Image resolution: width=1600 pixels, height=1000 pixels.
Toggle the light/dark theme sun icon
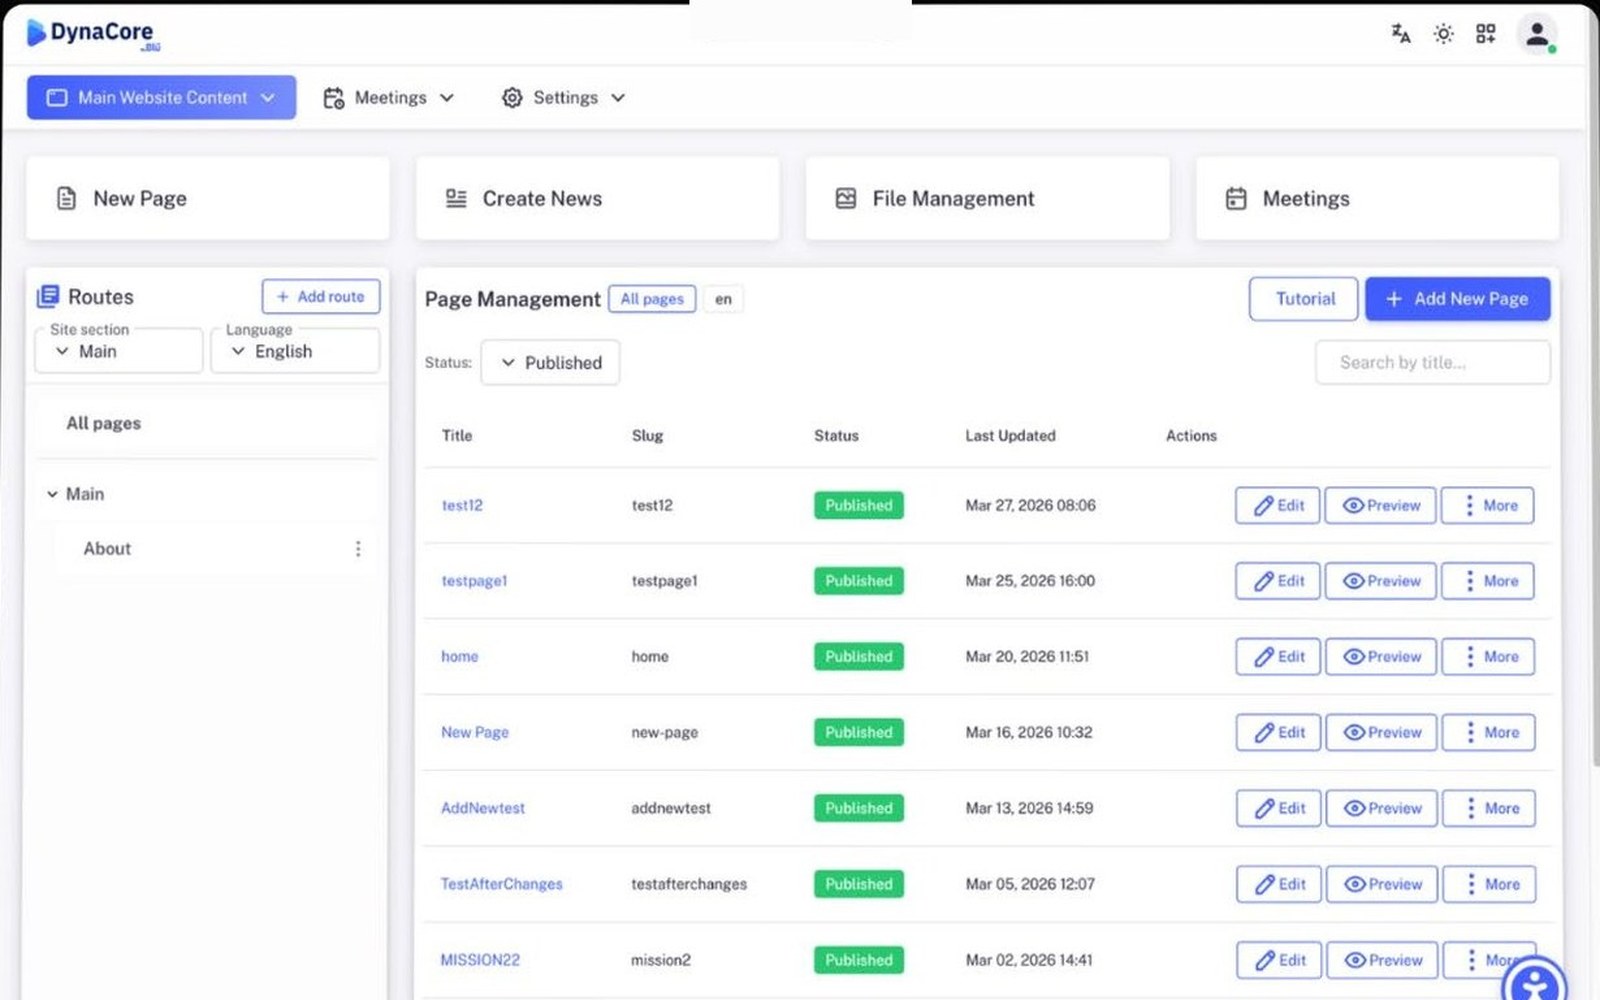(1443, 34)
